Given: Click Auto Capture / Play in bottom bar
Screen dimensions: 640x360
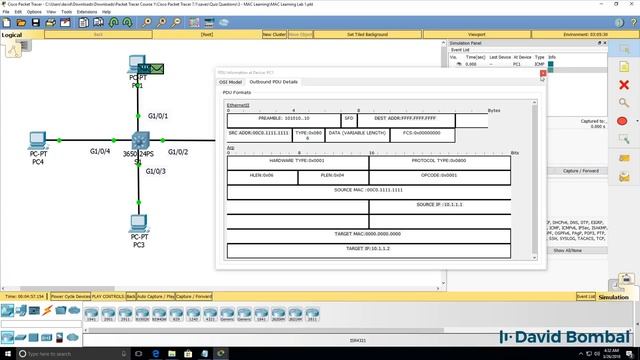Looking at the screenshot, I should click(156, 296).
